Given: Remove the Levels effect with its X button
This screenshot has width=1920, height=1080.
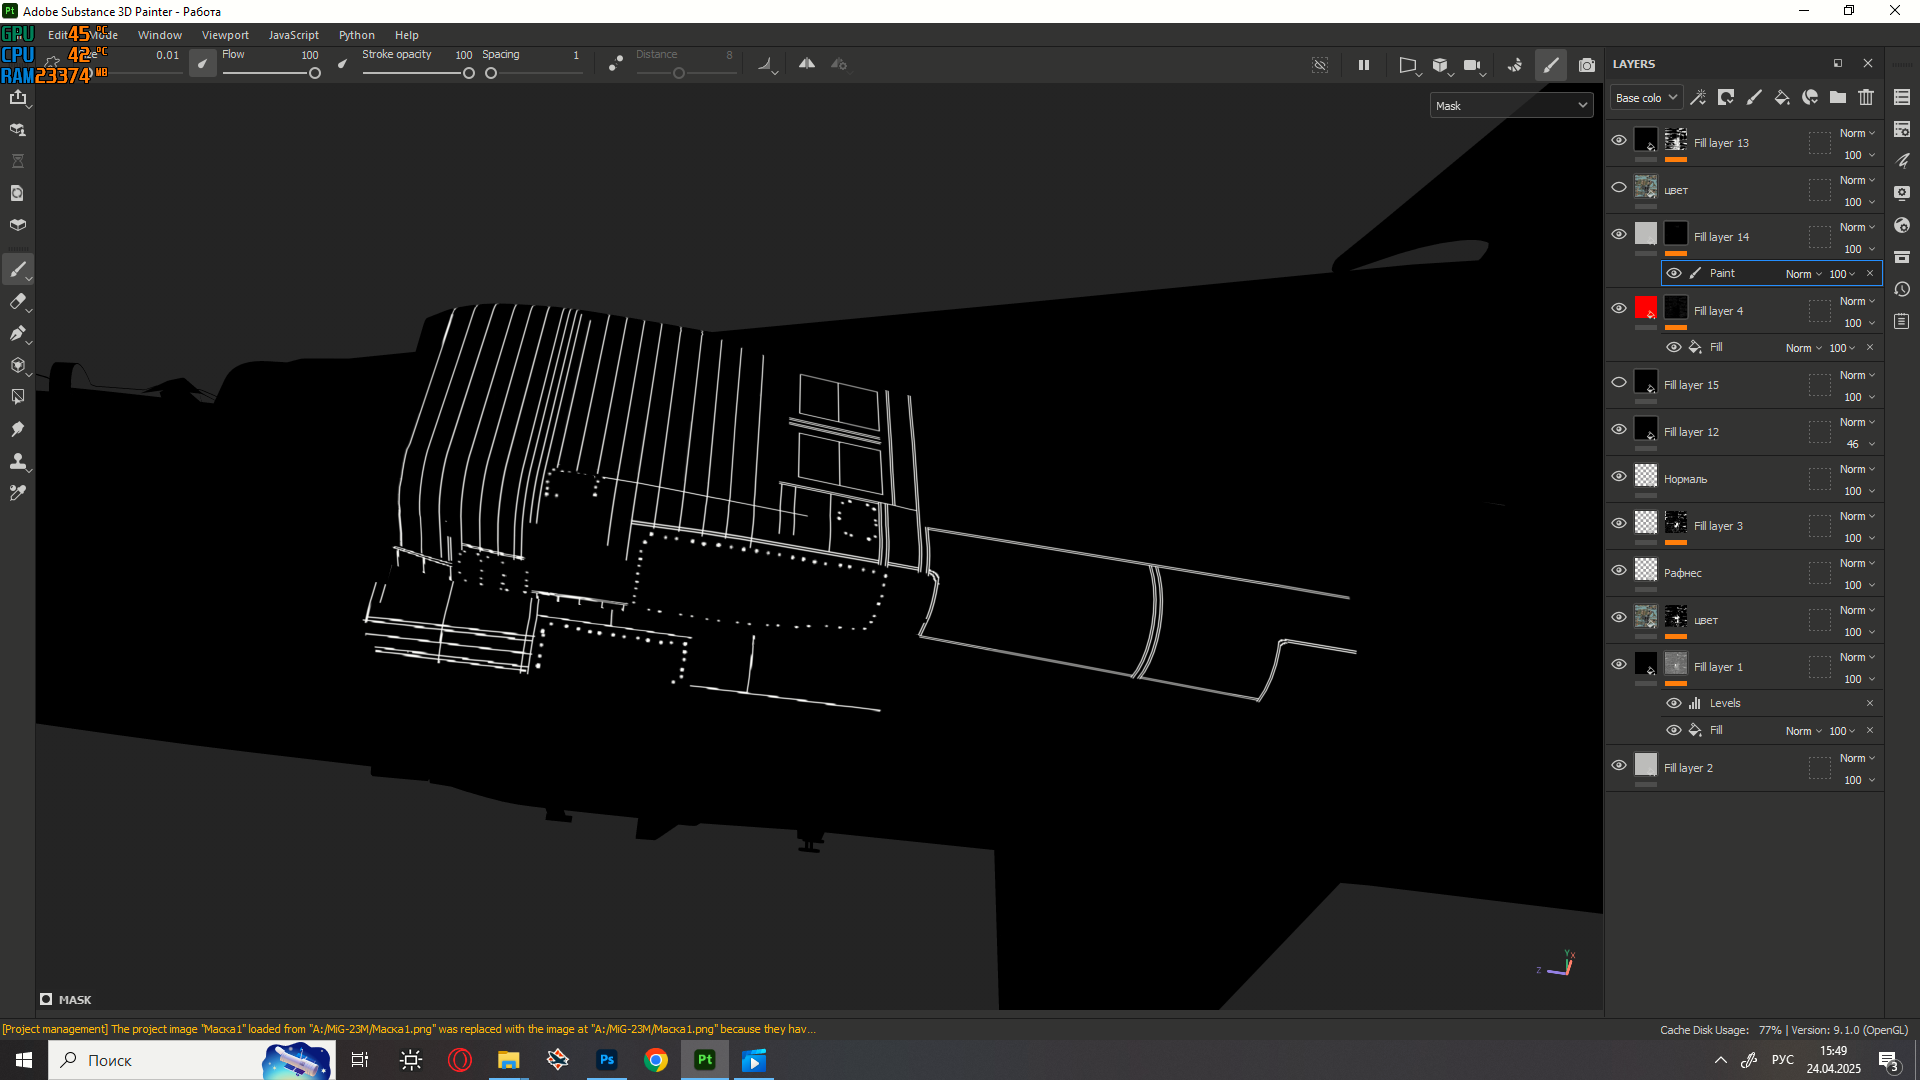Looking at the screenshot, I should click(1870, 703).
